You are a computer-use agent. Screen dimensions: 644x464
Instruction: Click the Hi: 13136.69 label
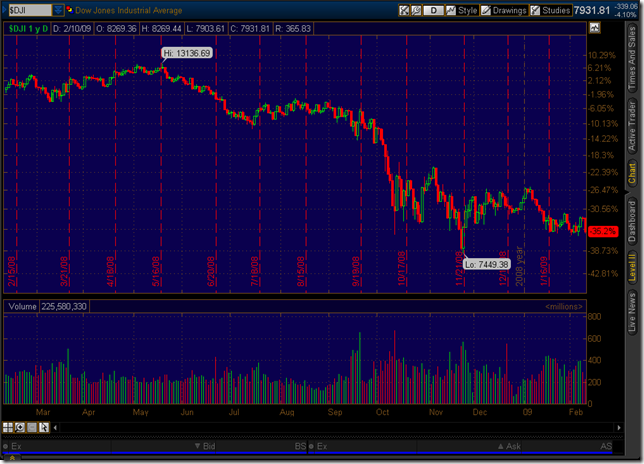pyautogui.click(x=187, y=53)
